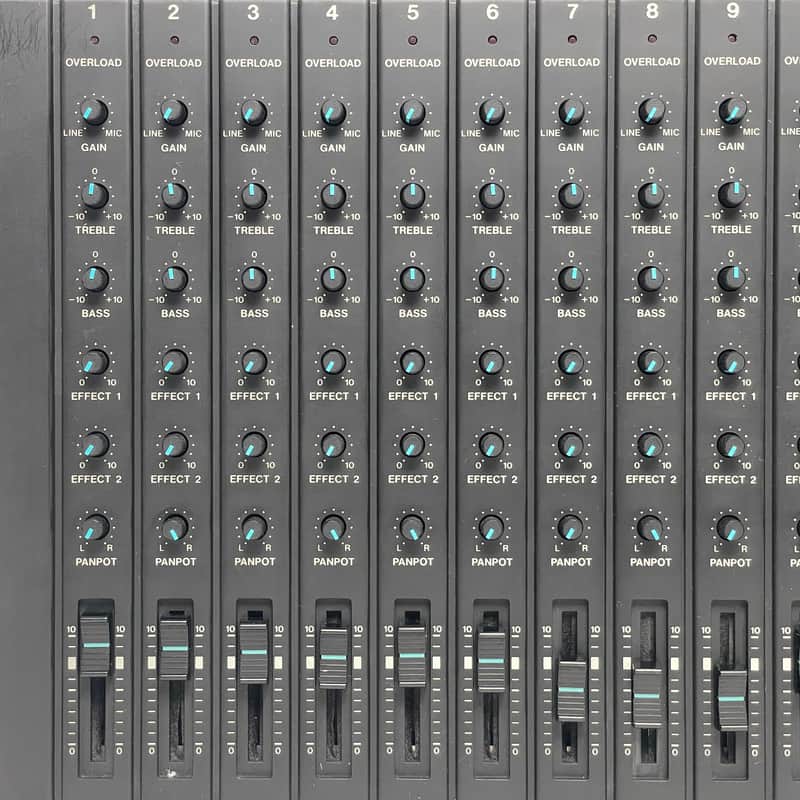Click channel 7 BASS knob

(571, 279)
